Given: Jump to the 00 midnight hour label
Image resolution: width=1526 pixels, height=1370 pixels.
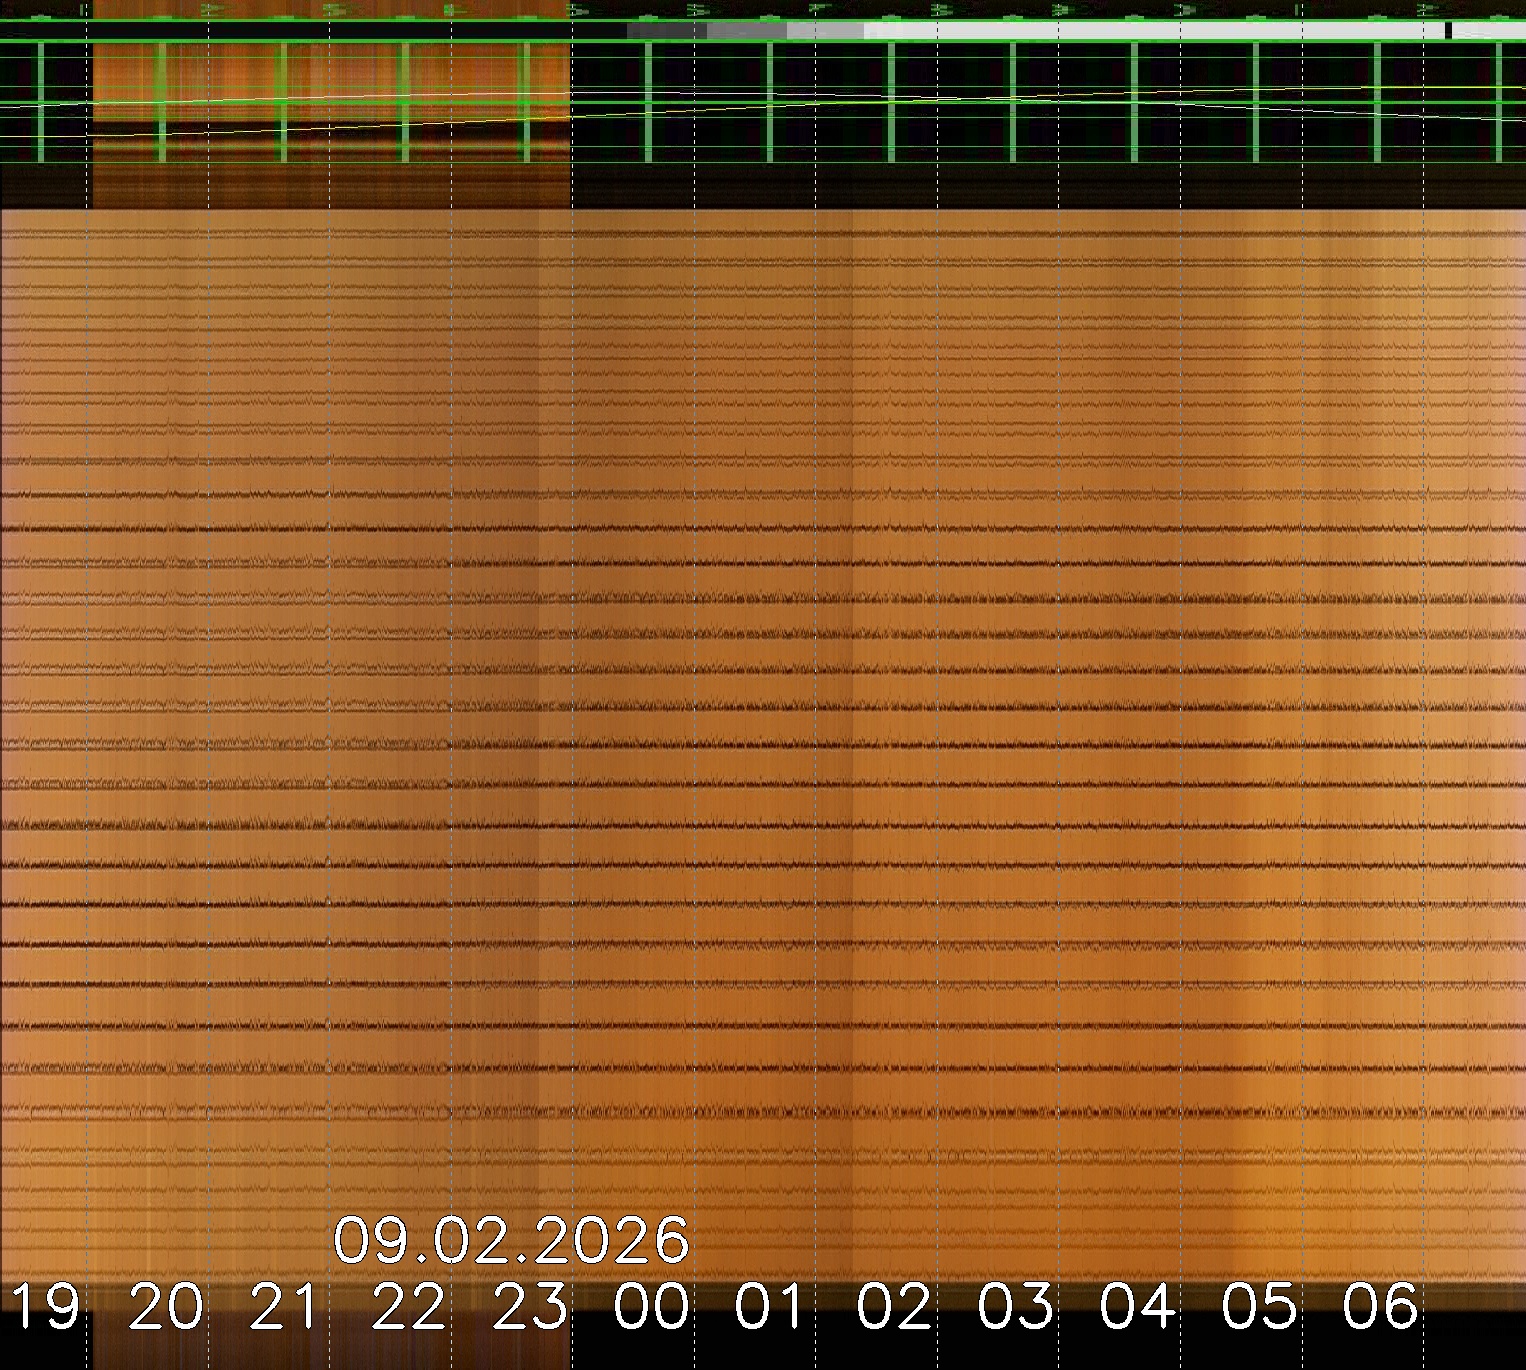Looking at the screenshot, I should pyautogui.click(x=652, y=1307).
